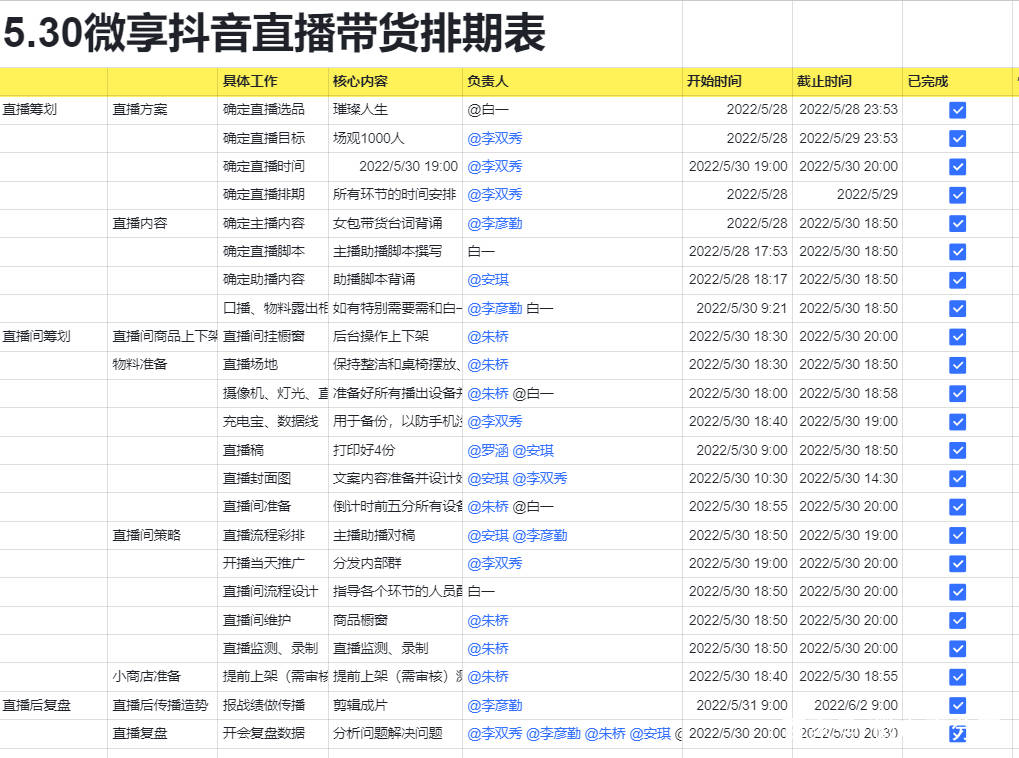Select the 直播筹划 category cell
Viewport: 1019px width, 758px height.
[x=53, y=110]
